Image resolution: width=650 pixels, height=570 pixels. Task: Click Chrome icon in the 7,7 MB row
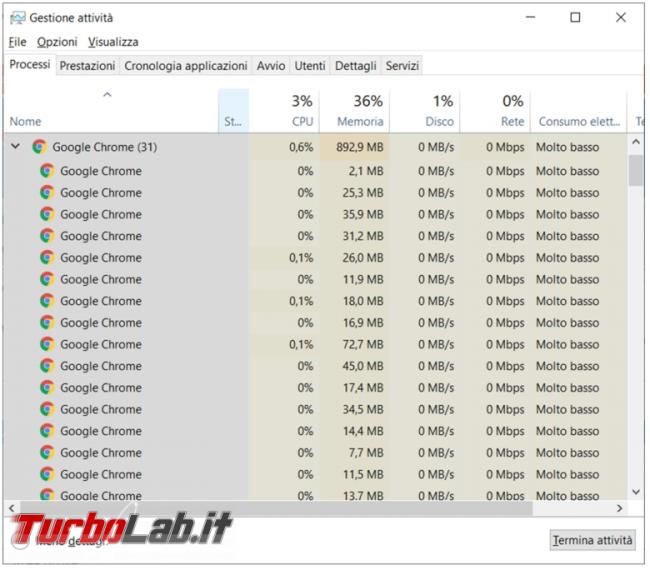click(47, 452)
